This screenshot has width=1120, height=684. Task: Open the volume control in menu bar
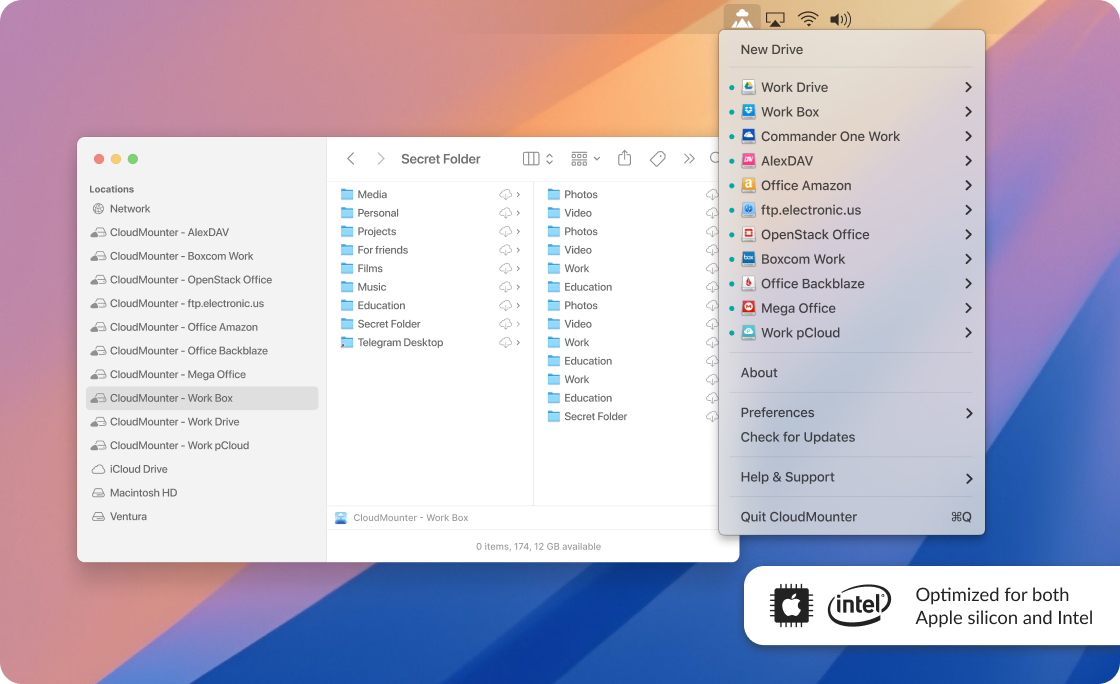tap(840, 19)
